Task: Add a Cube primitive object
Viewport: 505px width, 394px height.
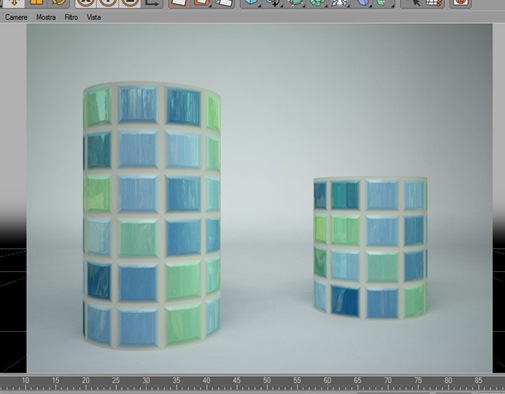Action: click(x=251, y=3)
